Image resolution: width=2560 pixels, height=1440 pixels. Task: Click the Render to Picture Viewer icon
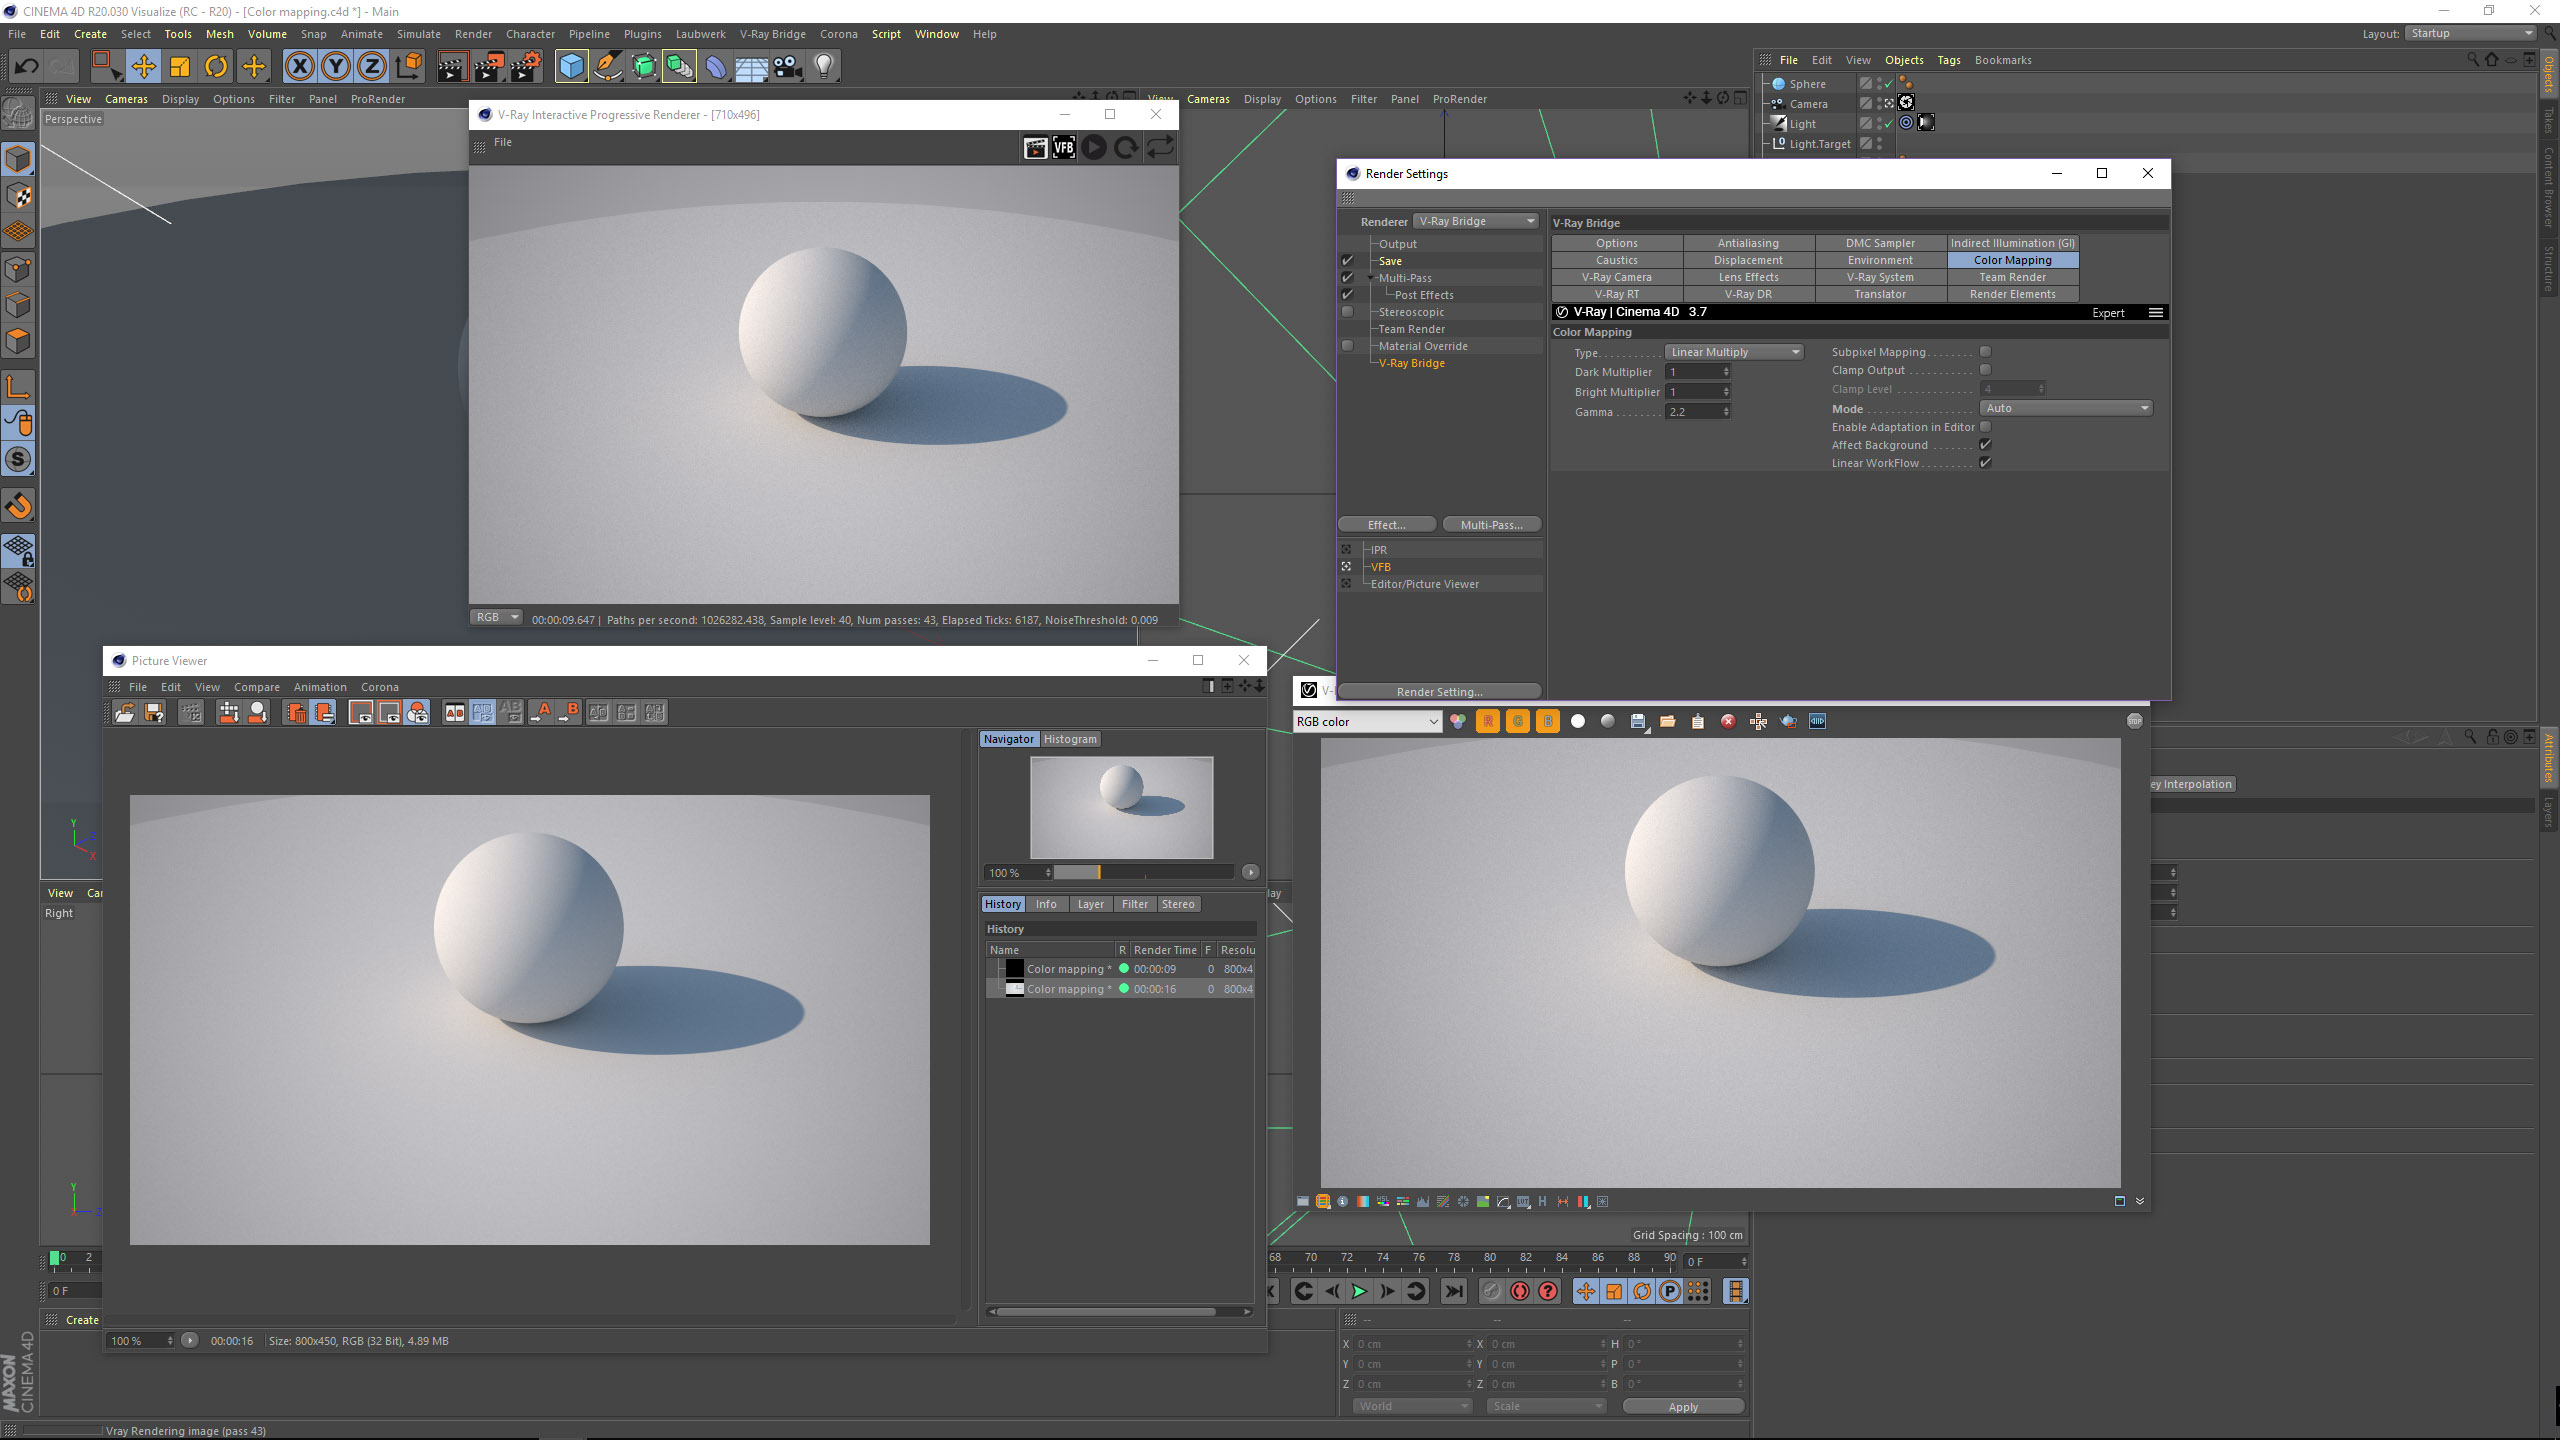(489, 67)
